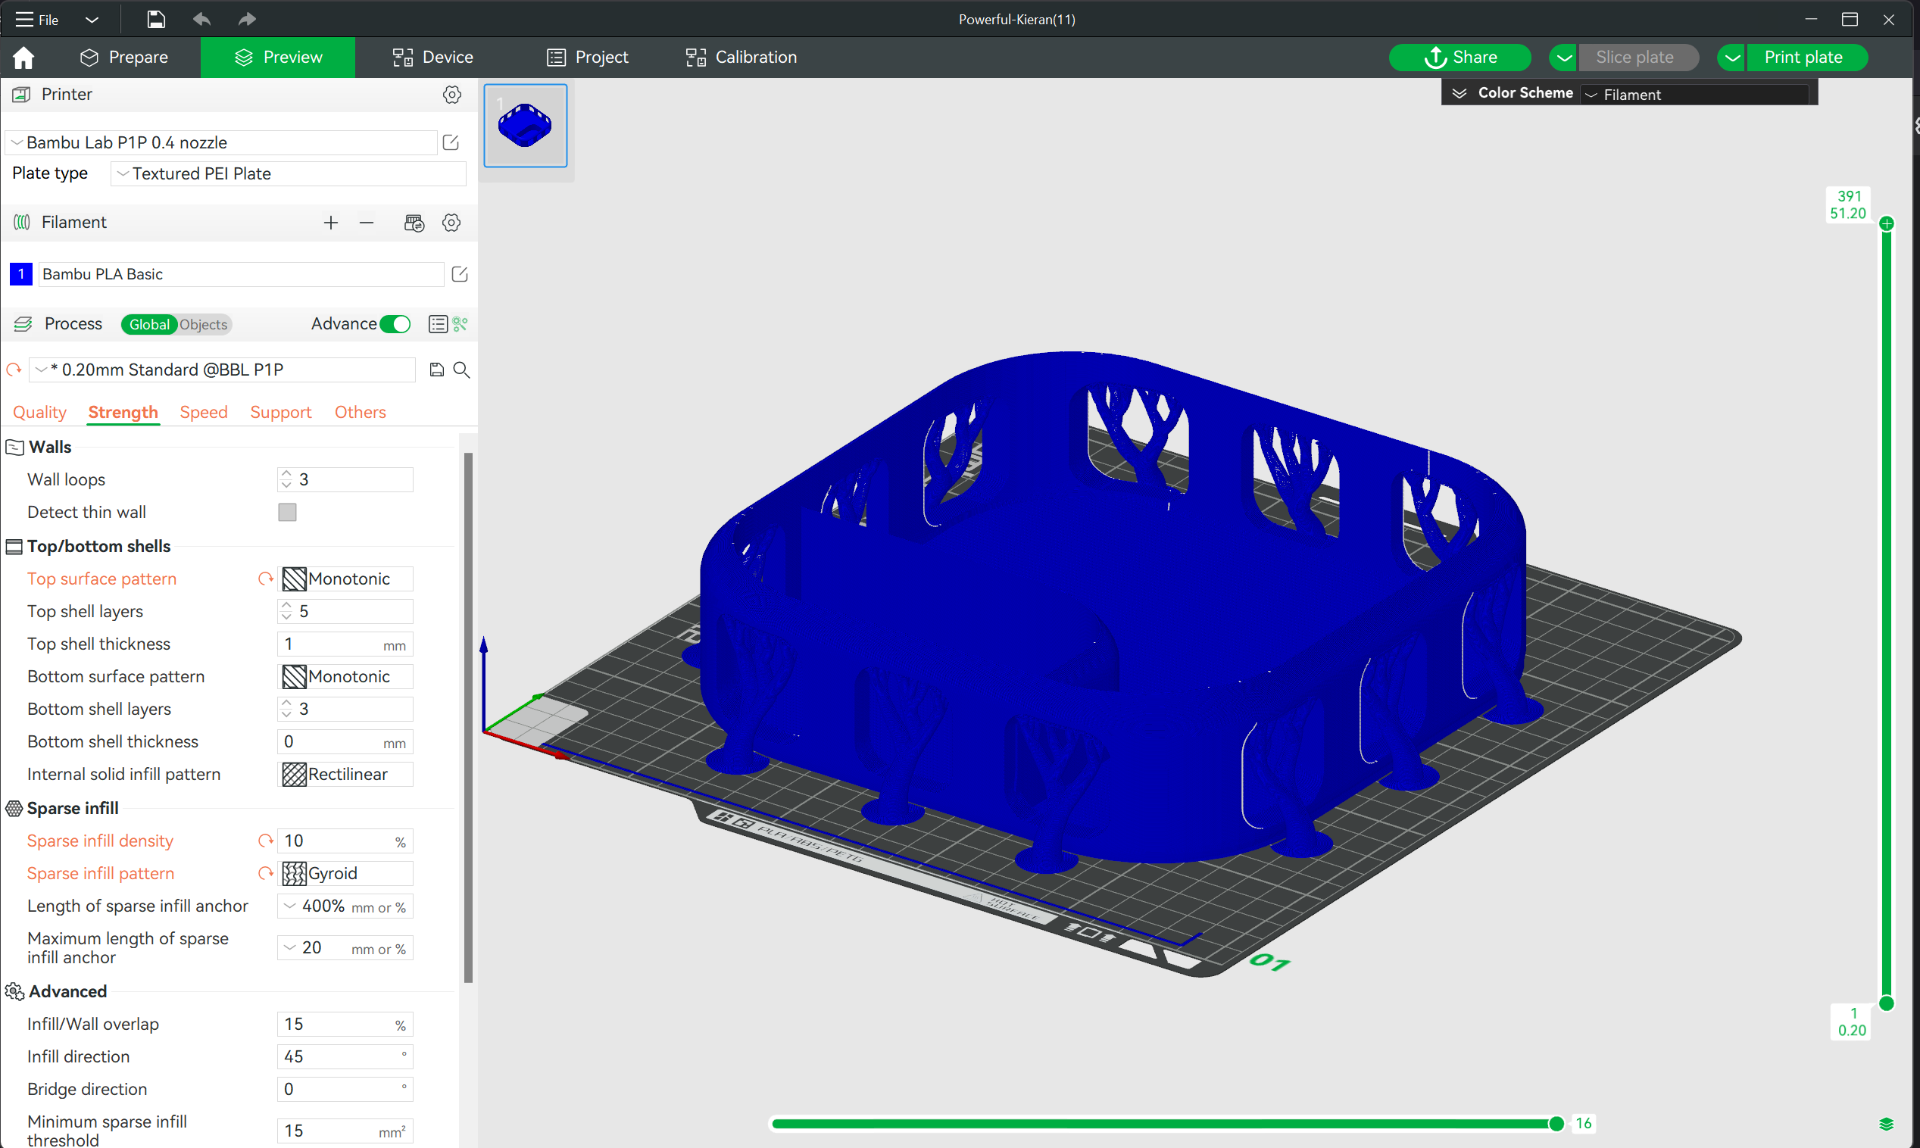Click the Home icon
This screenshot has width=1920, height=1148.
coord(24,58)
